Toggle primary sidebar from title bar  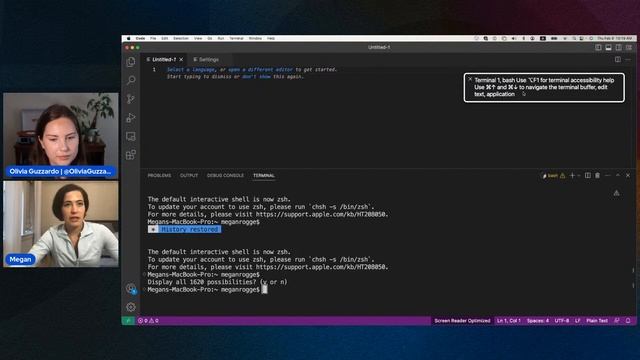(x=598, y=47)
